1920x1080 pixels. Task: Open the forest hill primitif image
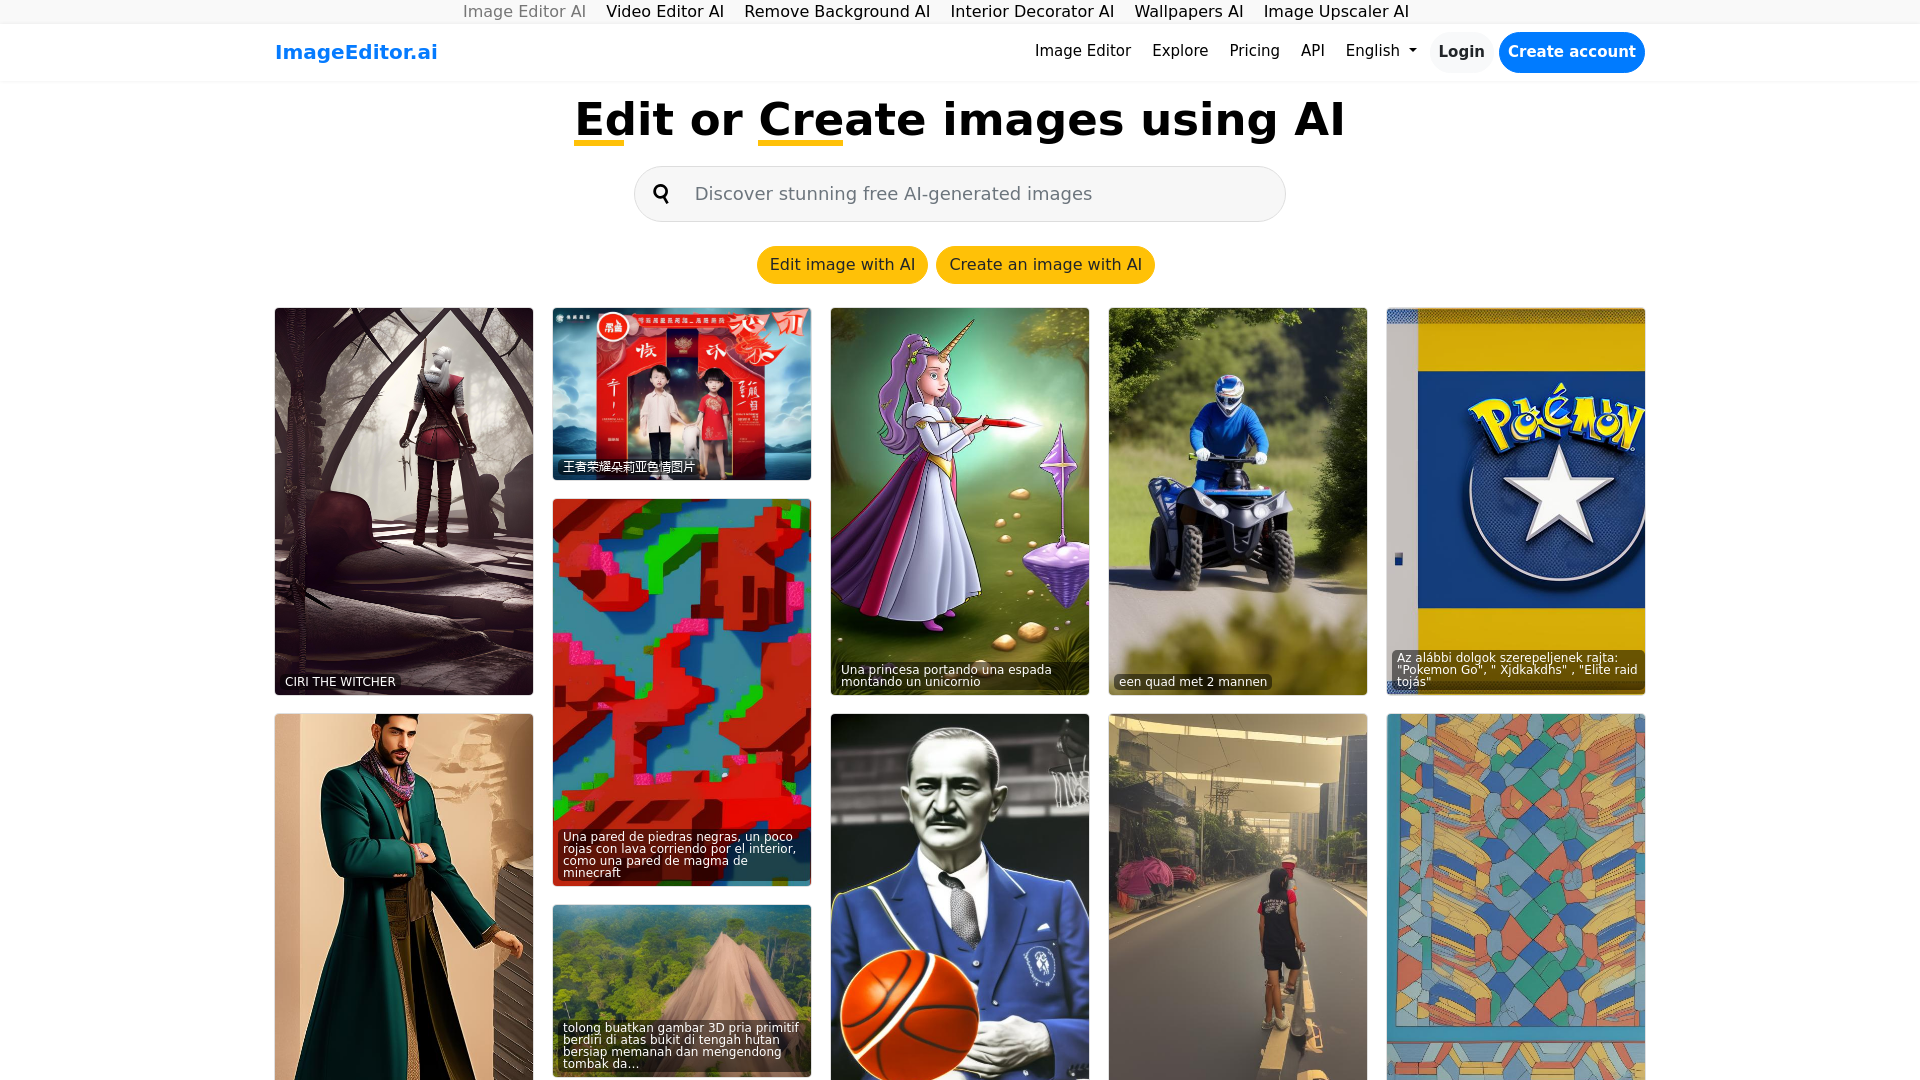click(x=682, y=991)
